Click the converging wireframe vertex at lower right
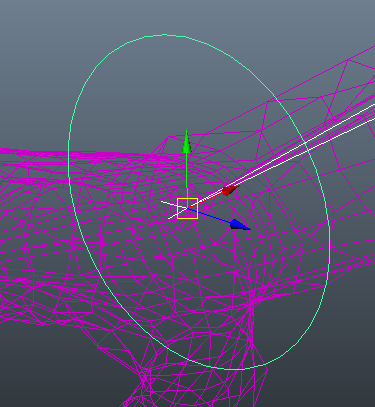 251,303
